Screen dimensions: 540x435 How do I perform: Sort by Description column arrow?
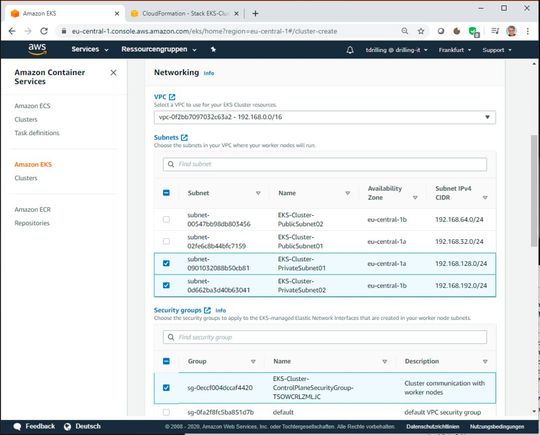(x=485, y=362)
